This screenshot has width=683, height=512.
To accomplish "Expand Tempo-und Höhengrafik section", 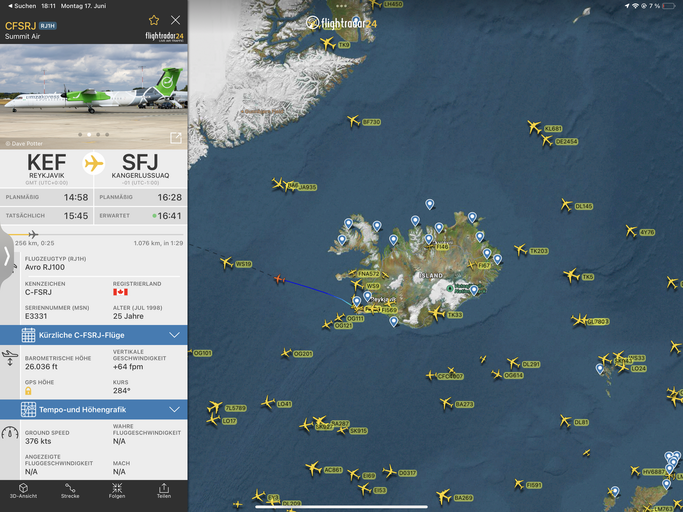I will coord(94,410).
